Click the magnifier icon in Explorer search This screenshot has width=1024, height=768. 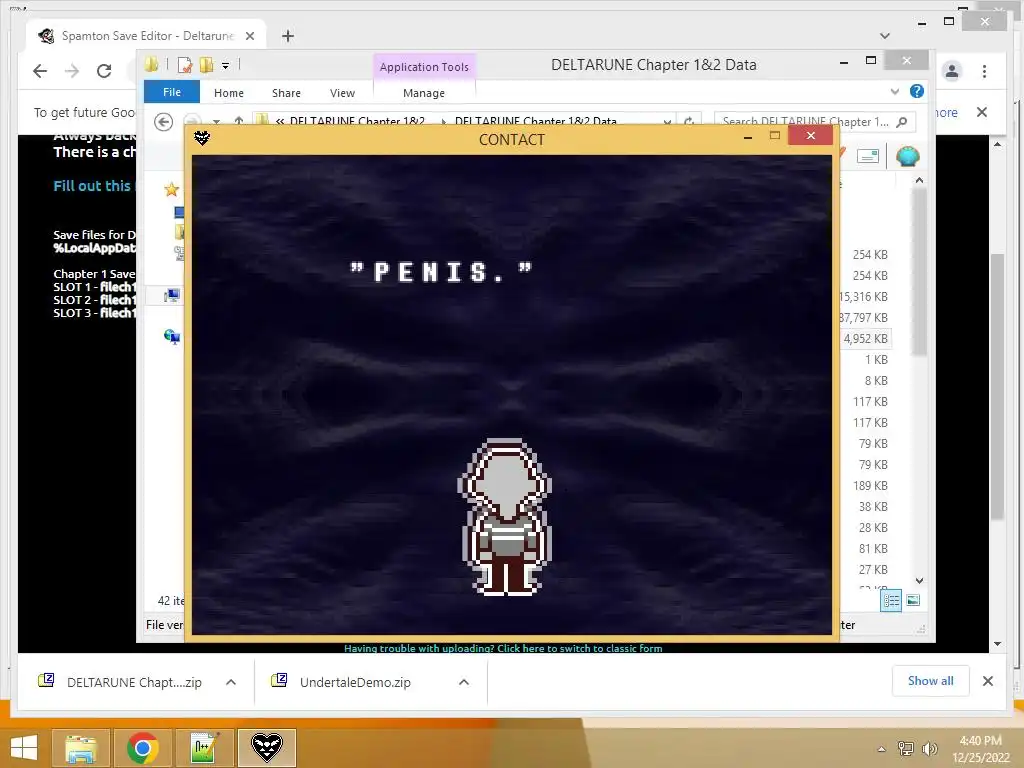(903, 121)
